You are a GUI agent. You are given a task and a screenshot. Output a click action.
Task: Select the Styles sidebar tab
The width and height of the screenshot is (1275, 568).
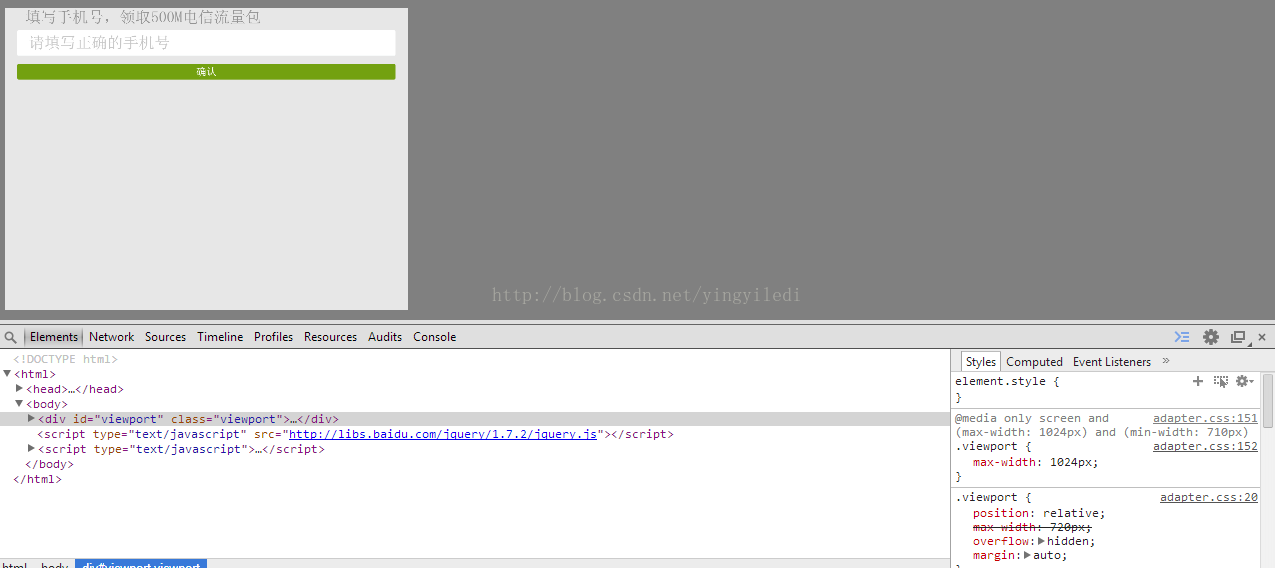tap(981, 362)
